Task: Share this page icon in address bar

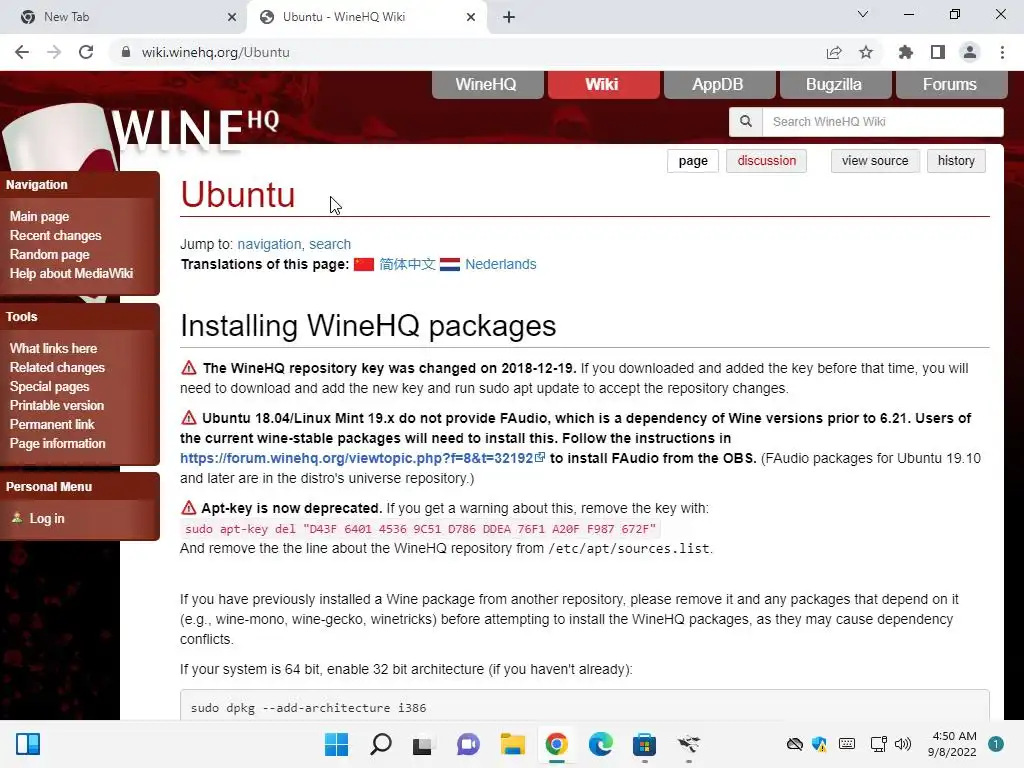Action: pos(834,52)
